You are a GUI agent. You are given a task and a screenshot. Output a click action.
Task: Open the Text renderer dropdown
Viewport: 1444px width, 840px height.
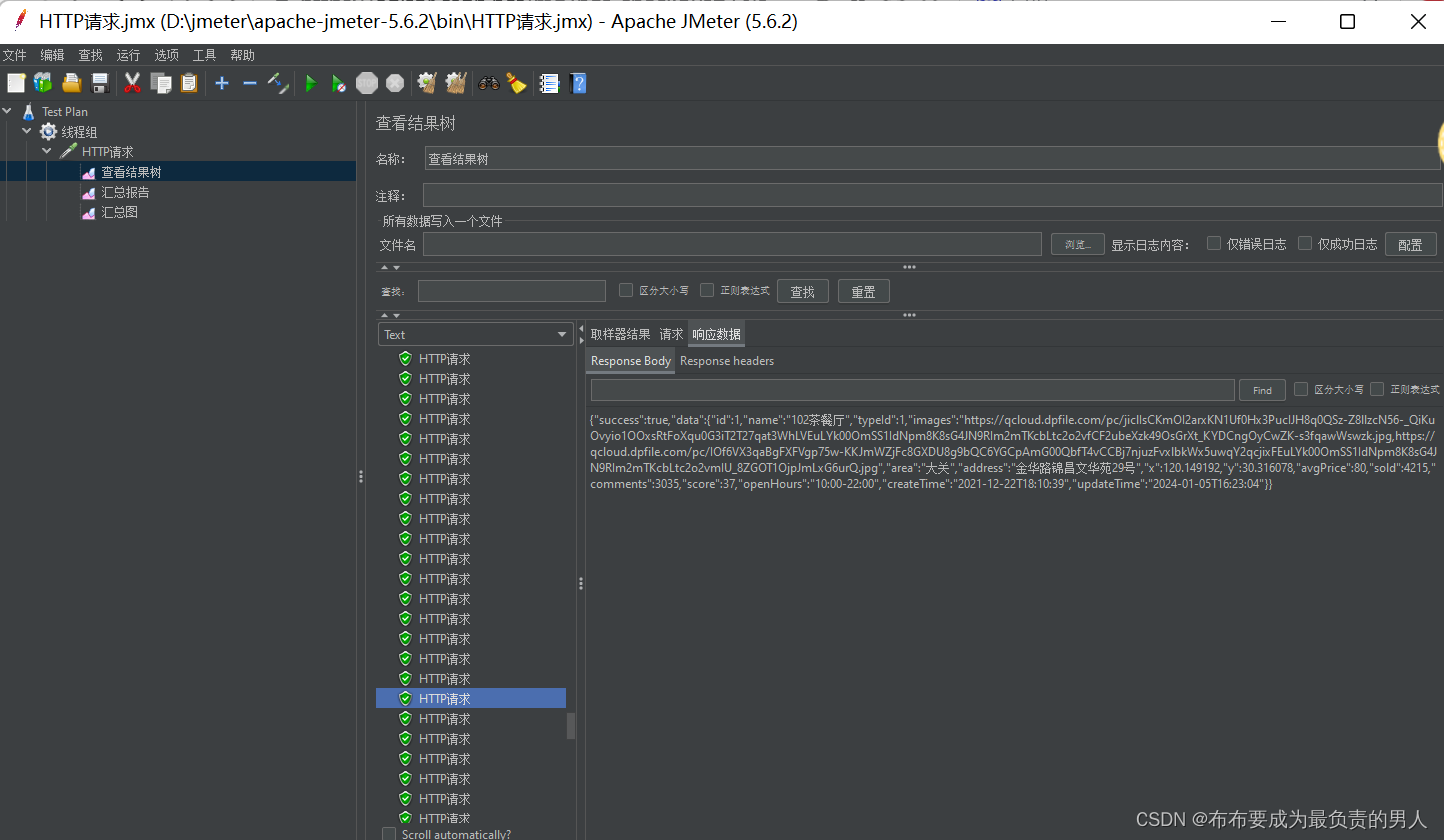(x=476, y=334)
